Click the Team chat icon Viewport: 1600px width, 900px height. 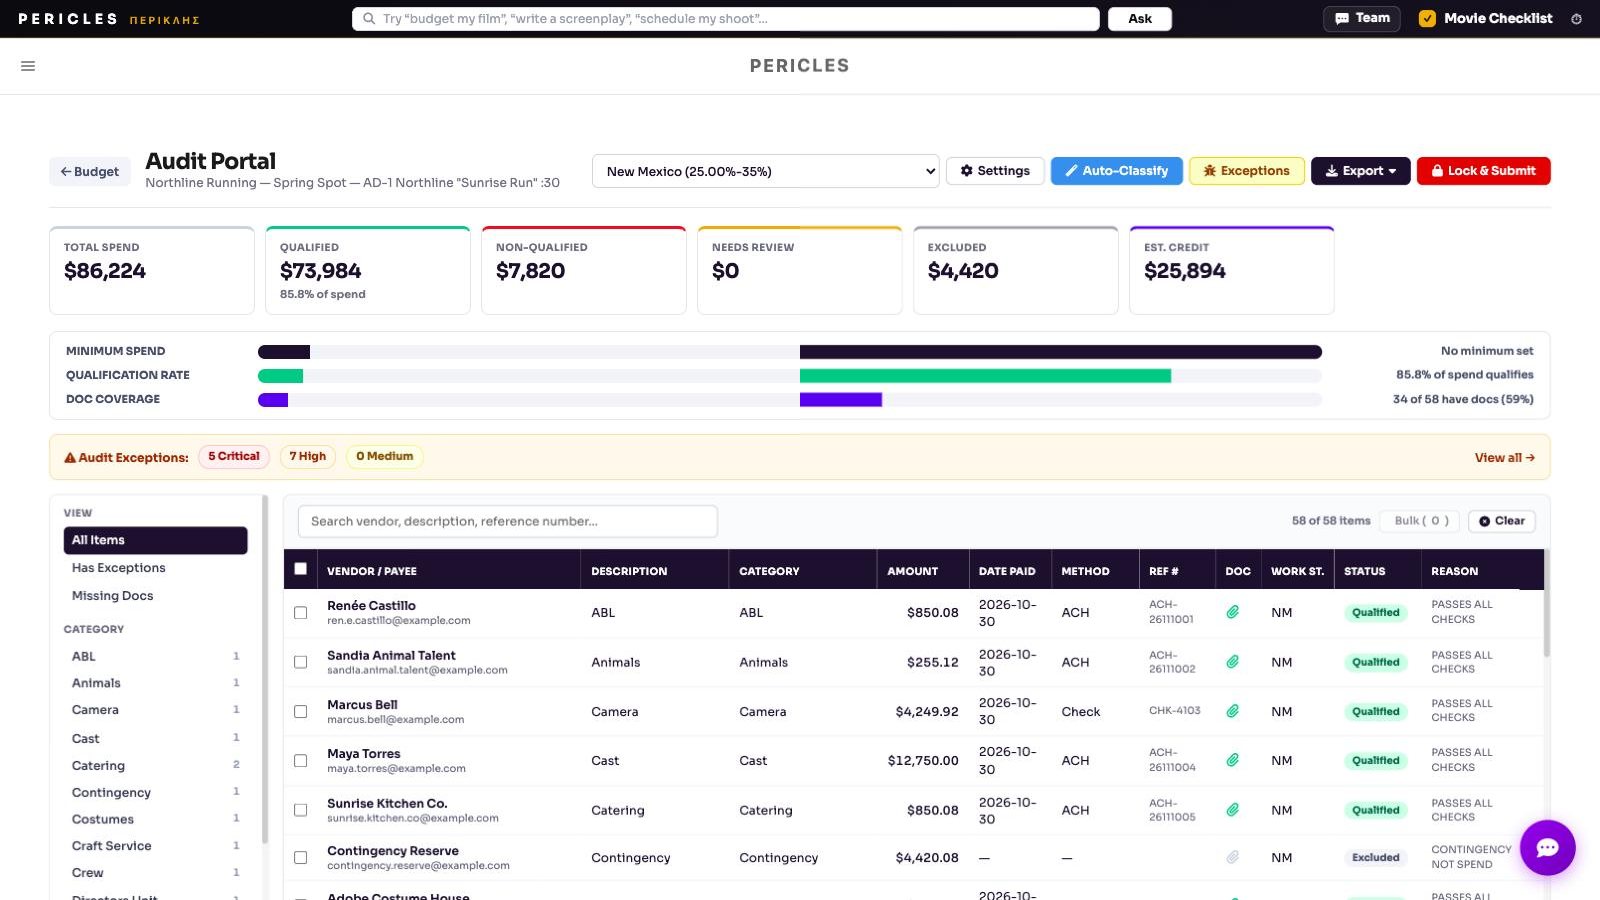(1342, 18)
